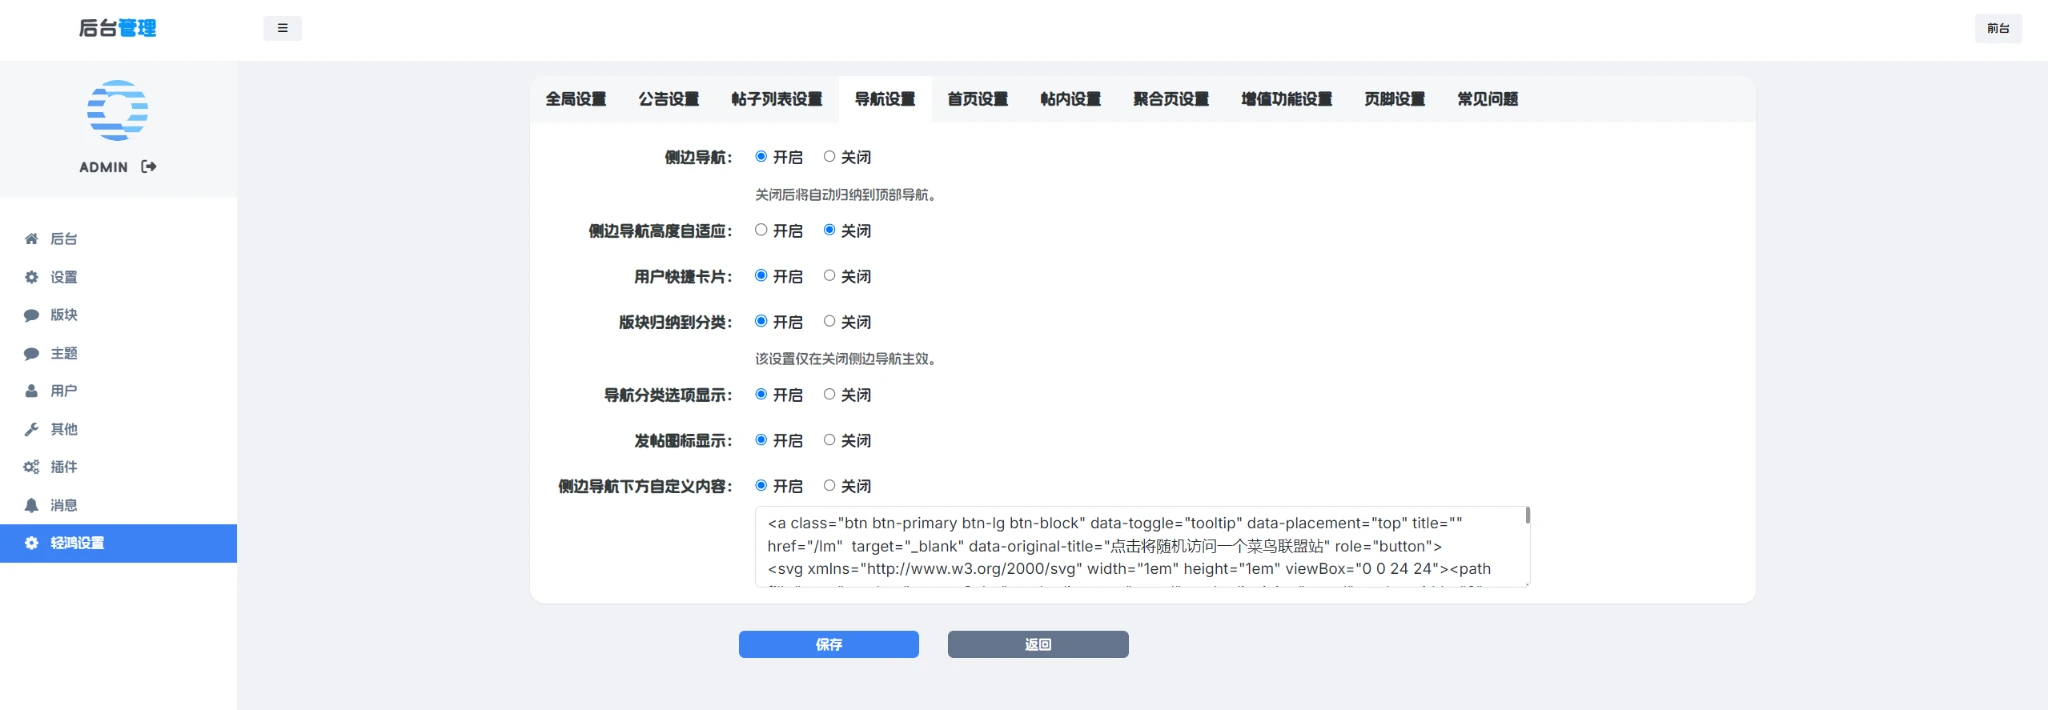Click the cogs icon beside 插件
The width and height of the screenshot is (2048, 710).
(31, 467)
